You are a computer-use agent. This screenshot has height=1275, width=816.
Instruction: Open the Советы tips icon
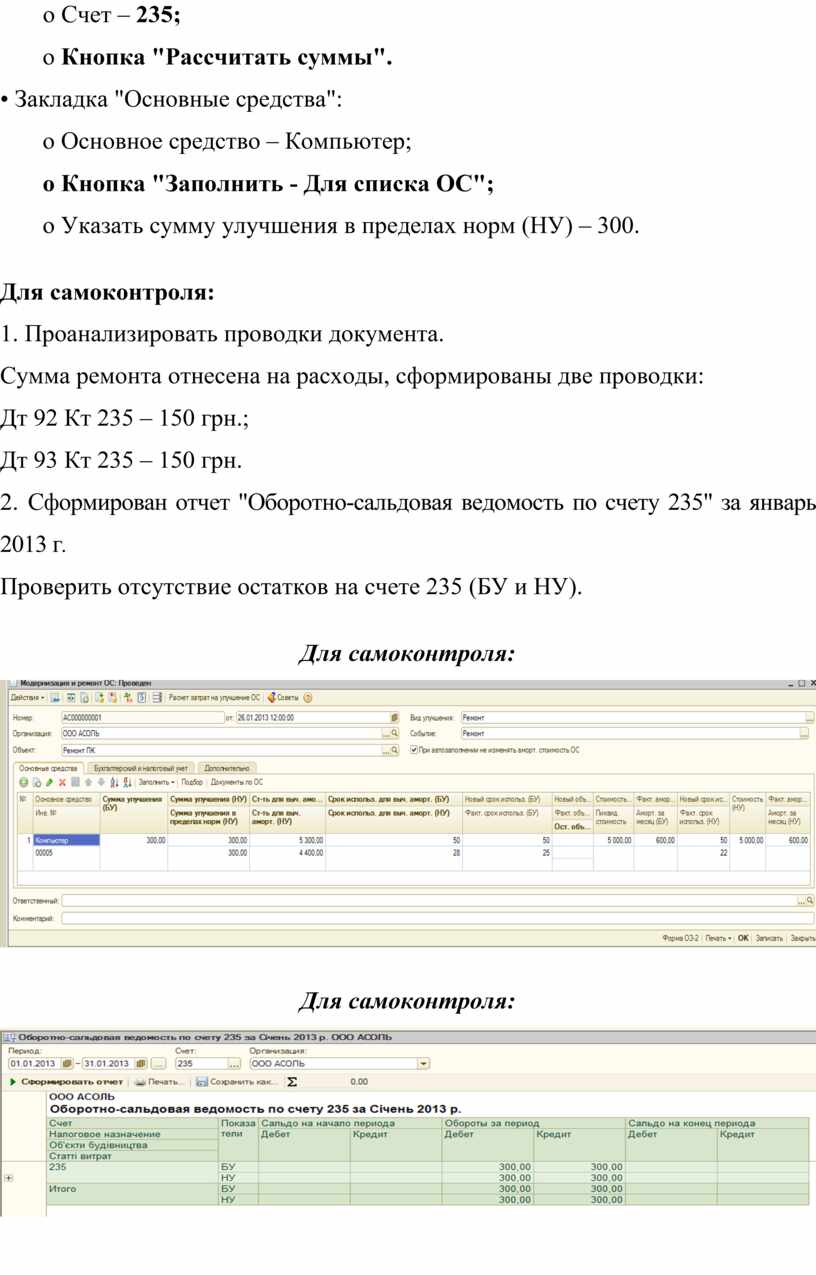pos(282,697)
